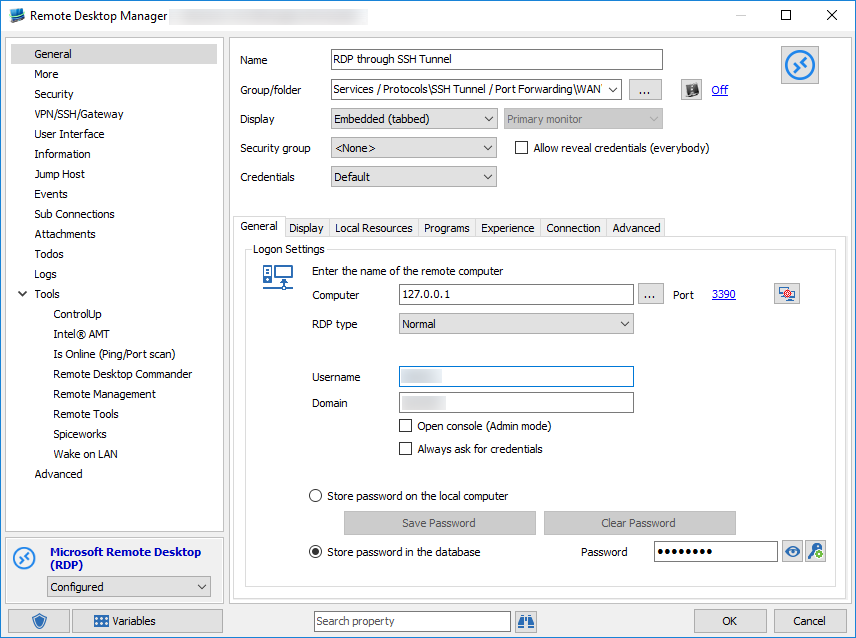Click the monitor icon beside the Off link
Viewport: 856px width, 638px height.
[691, 89]
